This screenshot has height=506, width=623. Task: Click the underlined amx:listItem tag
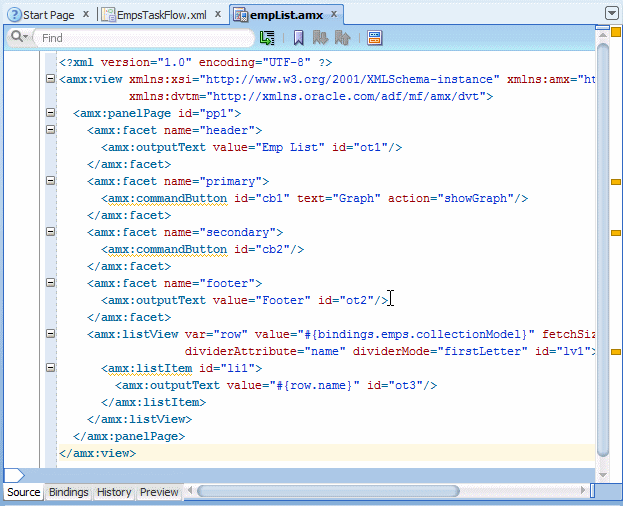[150, 368]
